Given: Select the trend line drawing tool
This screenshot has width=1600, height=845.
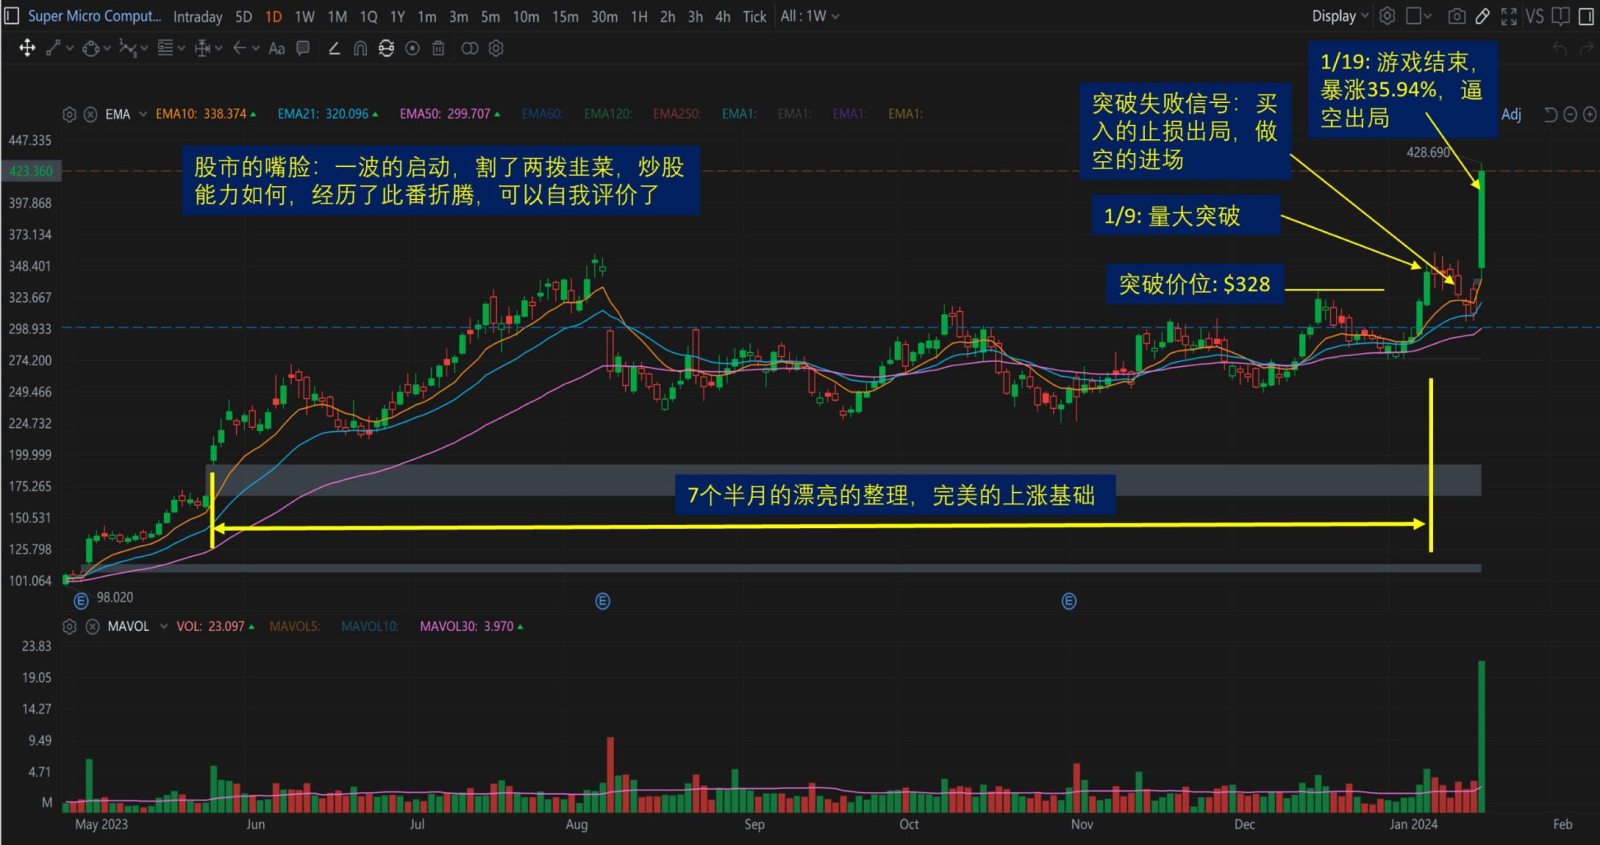Looking at the screenshot, I should tap(53, 48).
